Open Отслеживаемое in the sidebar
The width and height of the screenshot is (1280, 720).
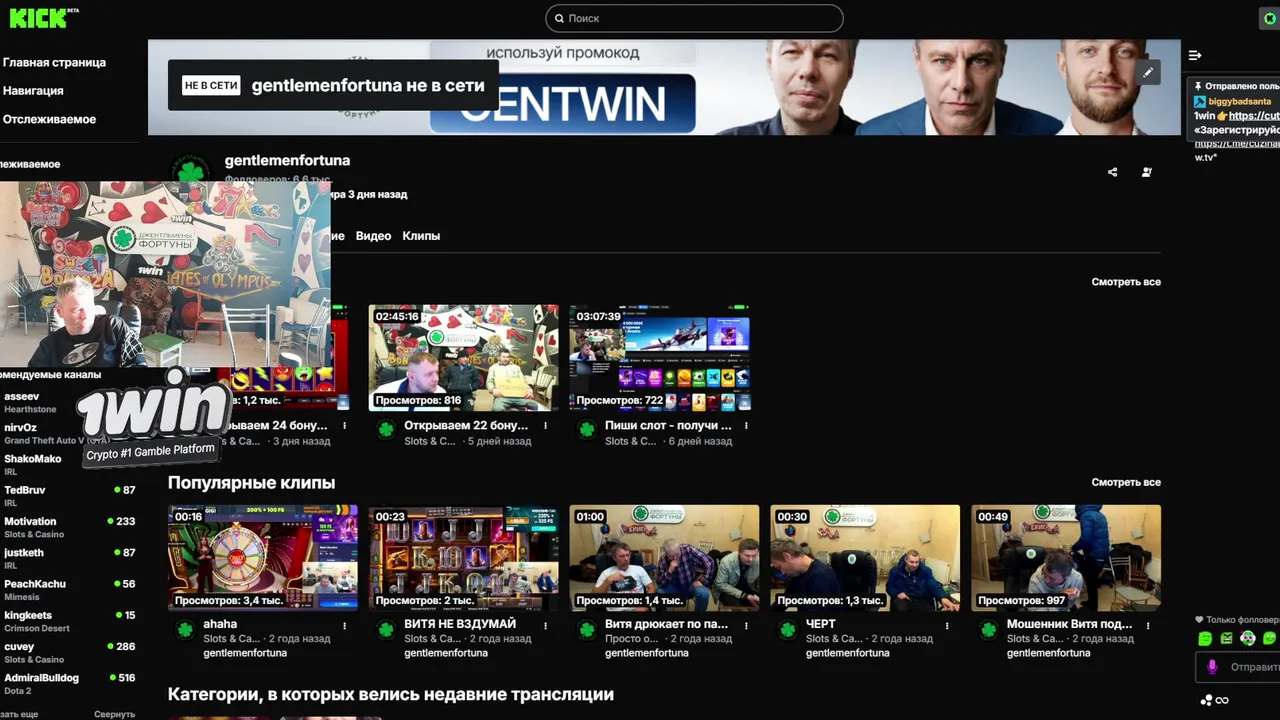(49, 119)
